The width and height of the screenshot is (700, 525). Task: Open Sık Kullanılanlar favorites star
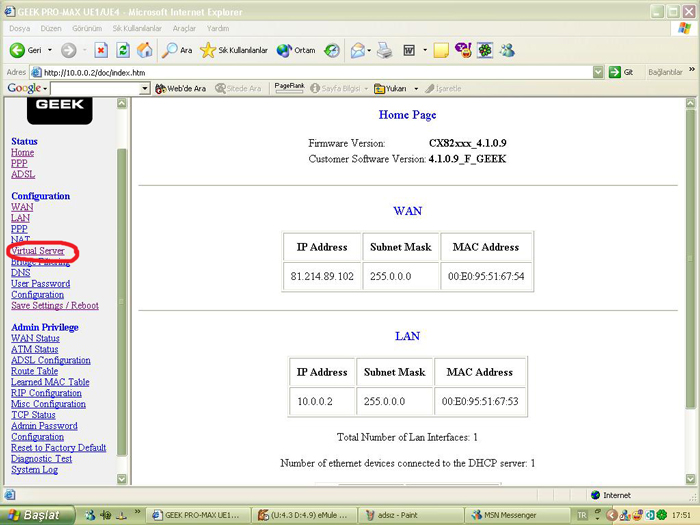coord(233,50)
